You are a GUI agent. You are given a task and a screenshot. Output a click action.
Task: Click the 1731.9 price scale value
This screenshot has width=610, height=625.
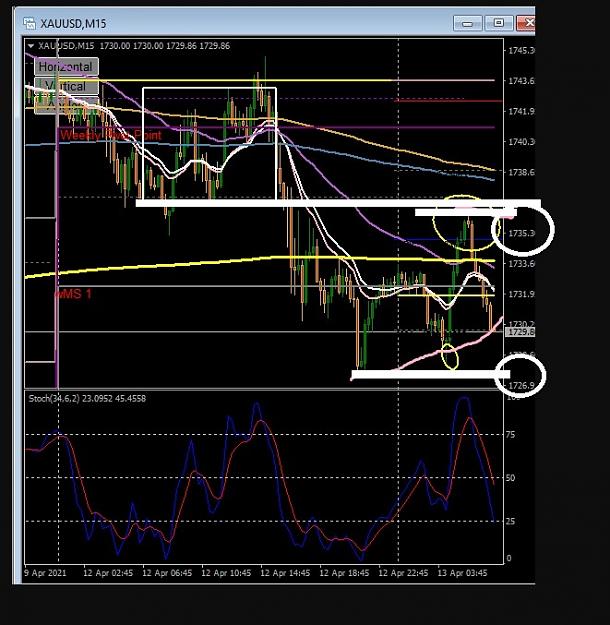(521, 294)
